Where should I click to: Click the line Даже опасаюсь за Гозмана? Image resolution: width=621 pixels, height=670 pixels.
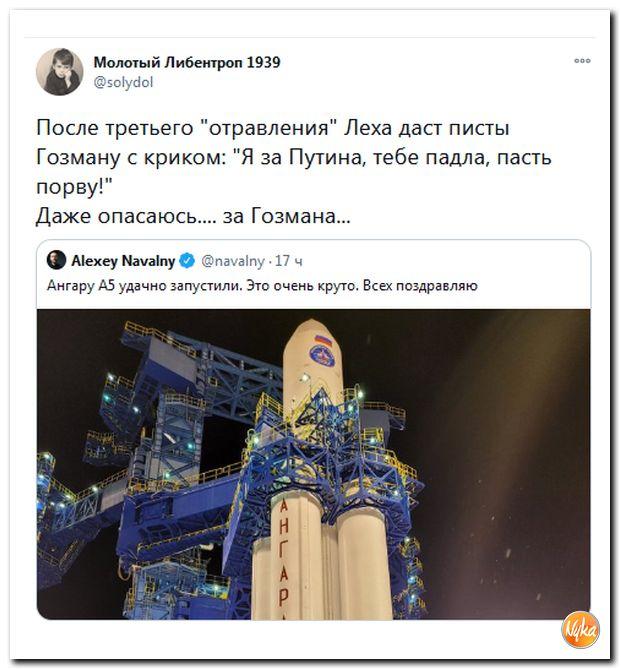tap(193, 216)
